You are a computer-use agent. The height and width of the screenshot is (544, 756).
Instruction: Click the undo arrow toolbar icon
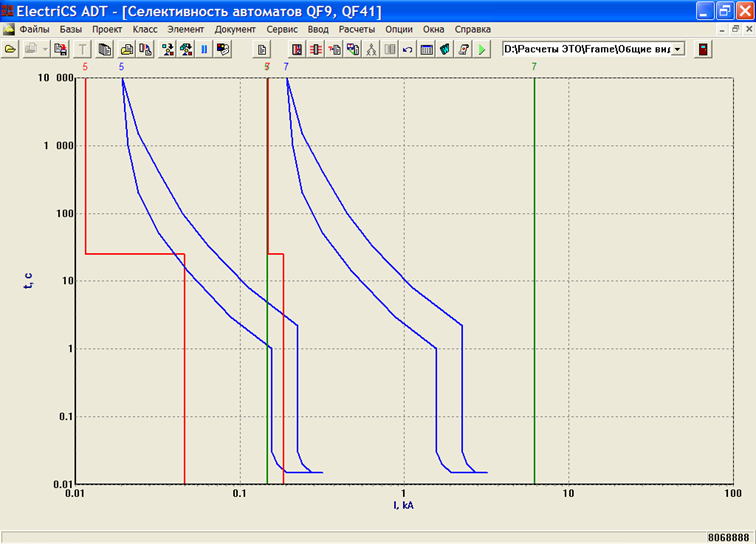(x=408, y=48)
